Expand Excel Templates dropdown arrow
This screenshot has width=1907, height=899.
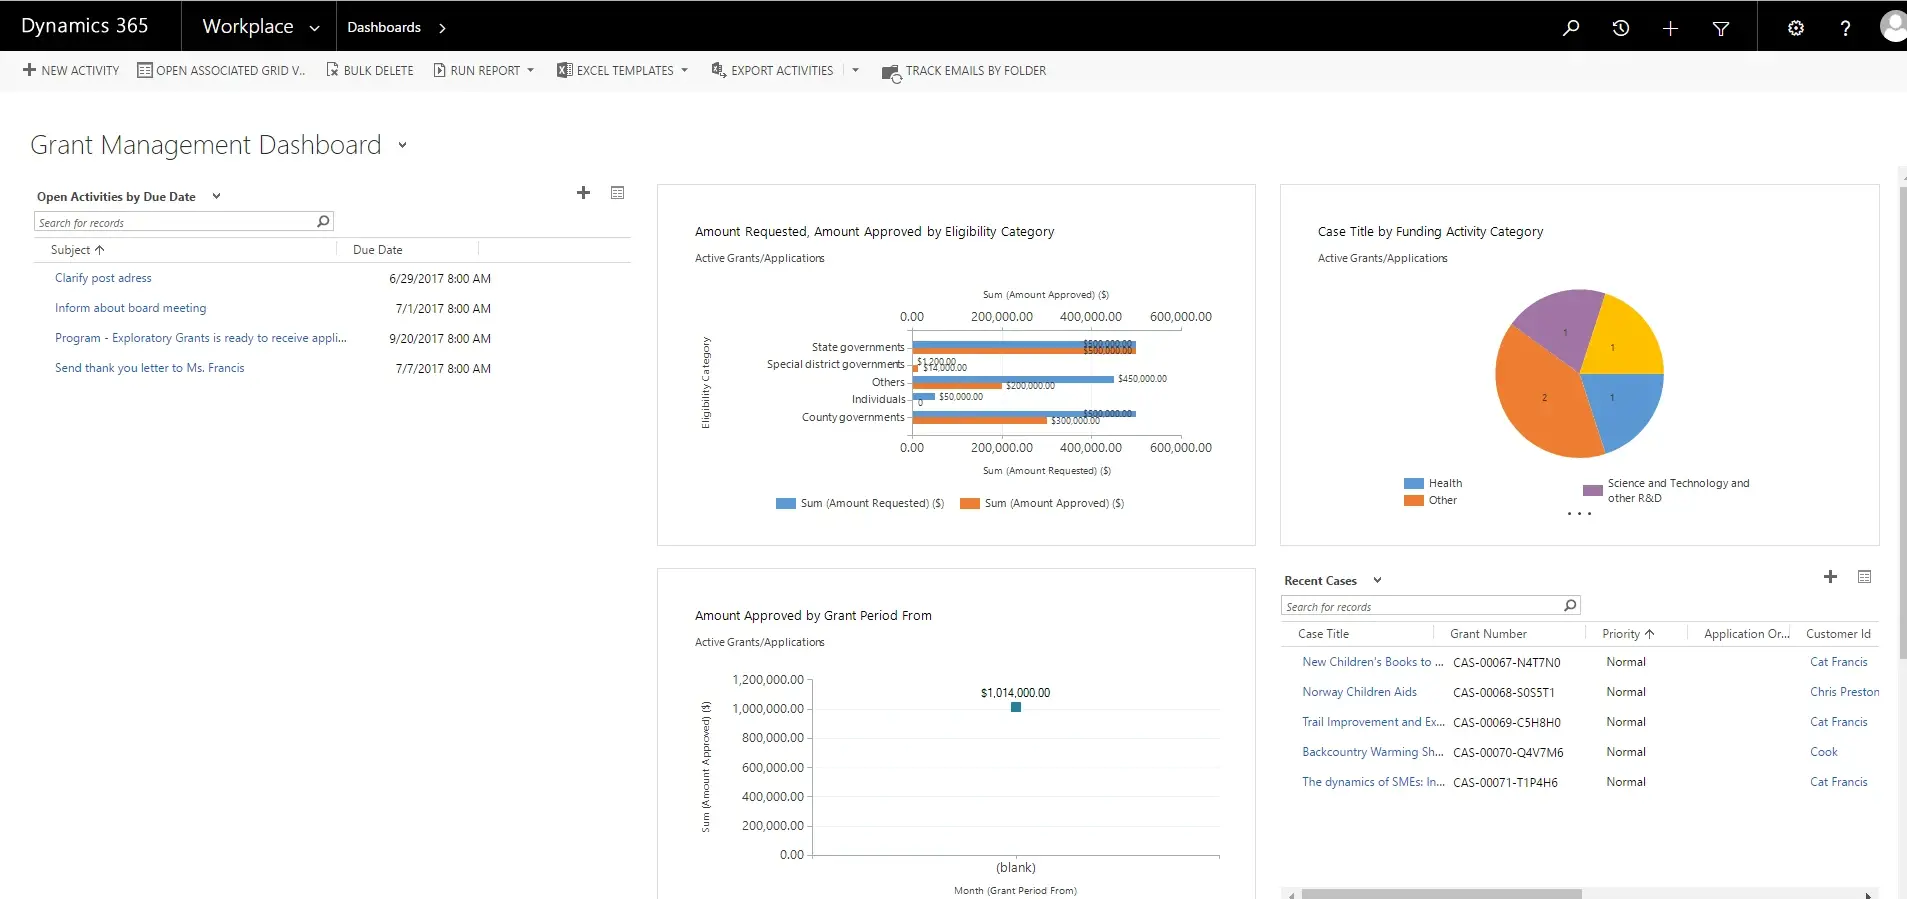point(684,70)
